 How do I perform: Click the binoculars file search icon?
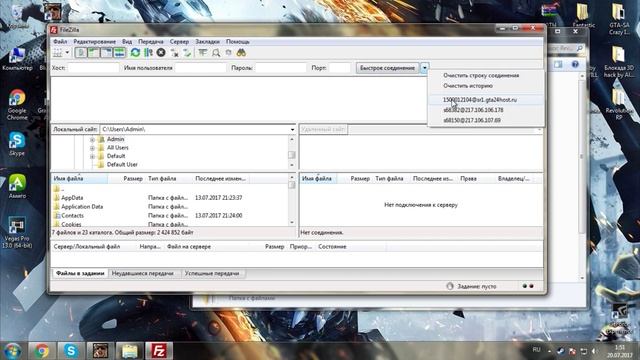click(241, 53)
